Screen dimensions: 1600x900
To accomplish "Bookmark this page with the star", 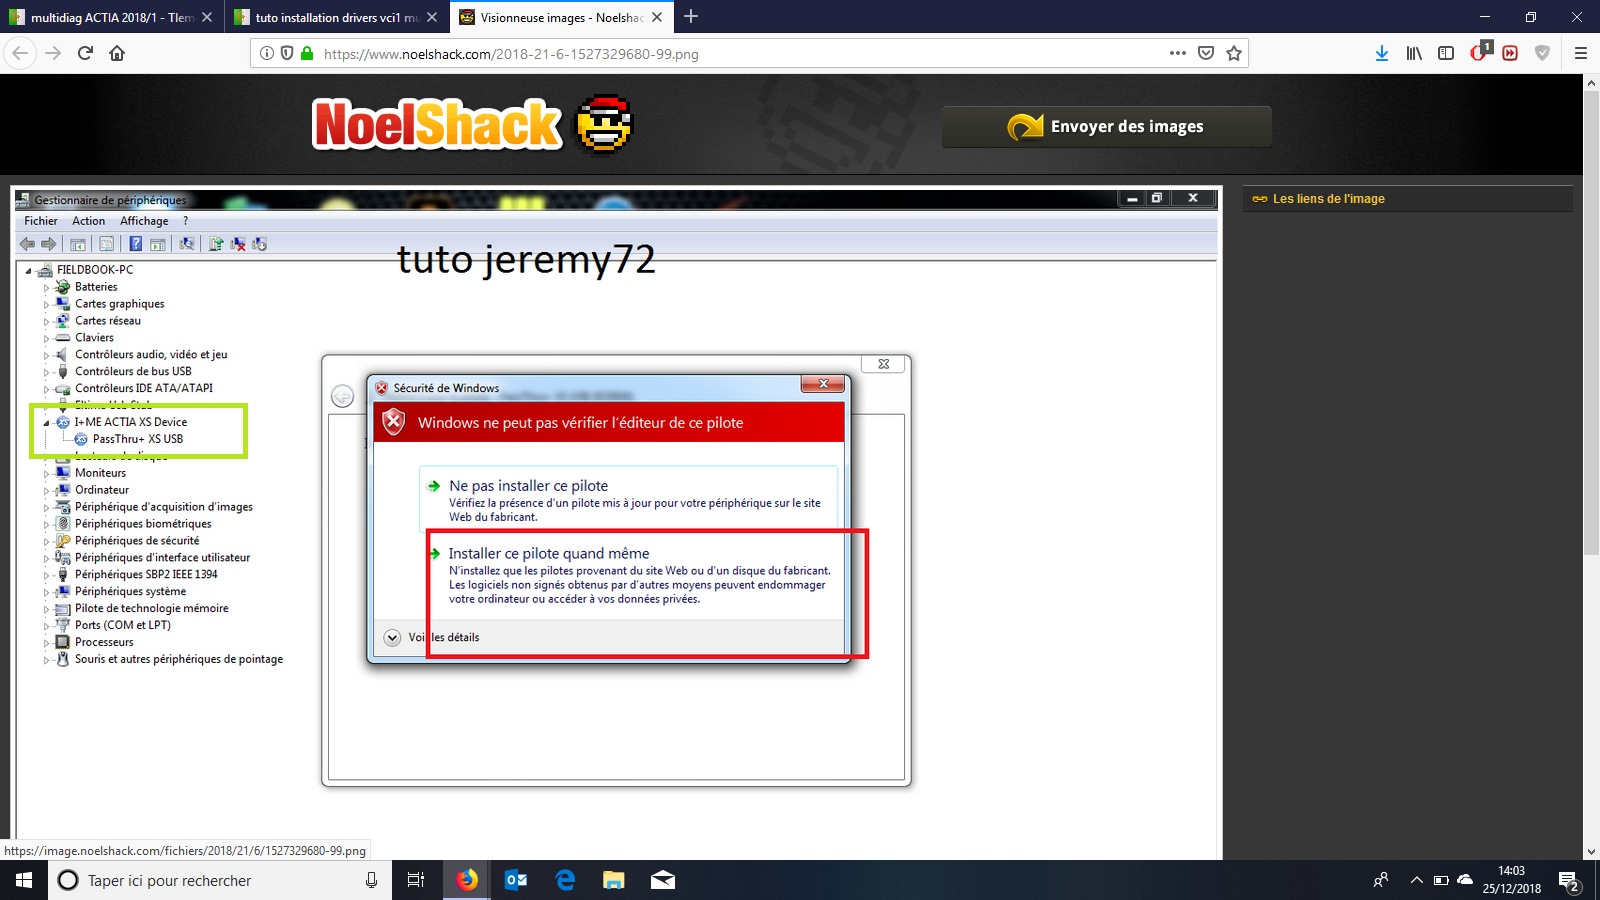I will 1234,53.
